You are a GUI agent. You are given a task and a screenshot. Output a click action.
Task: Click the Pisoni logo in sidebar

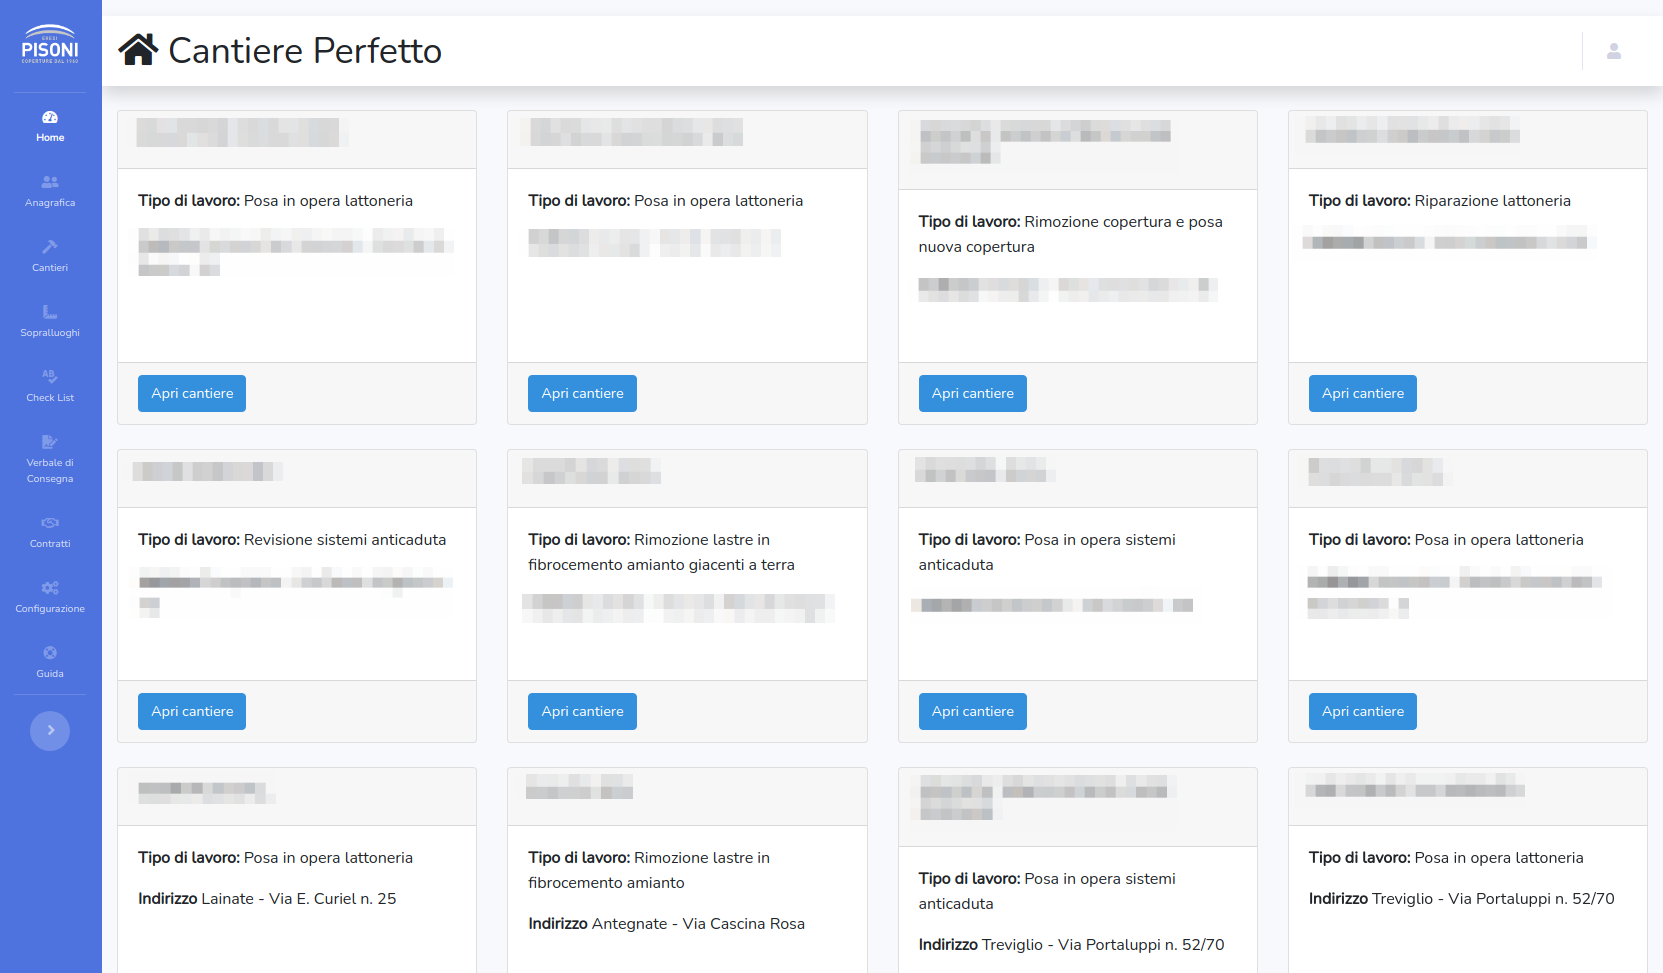(50, 45)
